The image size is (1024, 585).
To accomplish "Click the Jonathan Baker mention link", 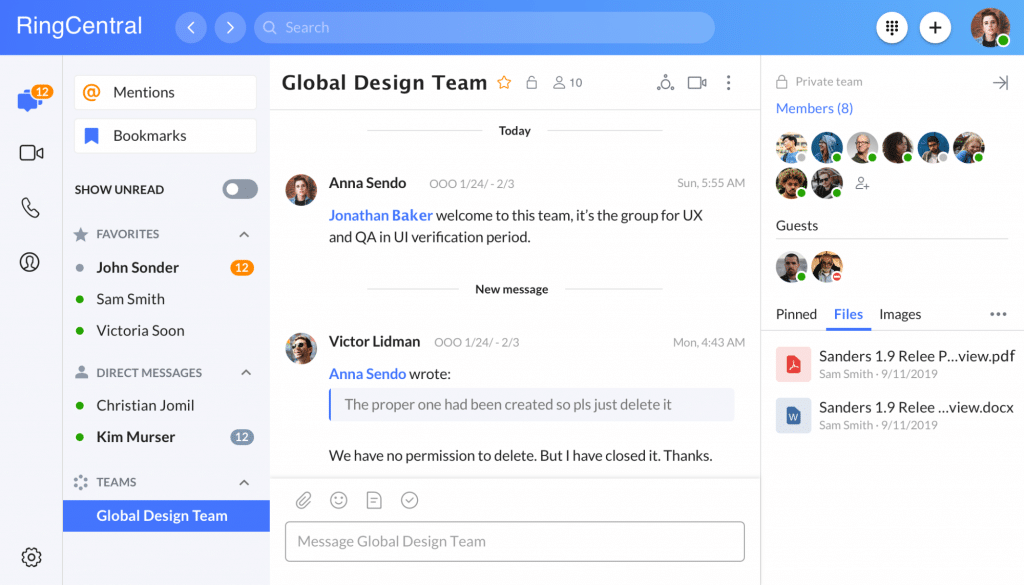I will tap(380, 215).
